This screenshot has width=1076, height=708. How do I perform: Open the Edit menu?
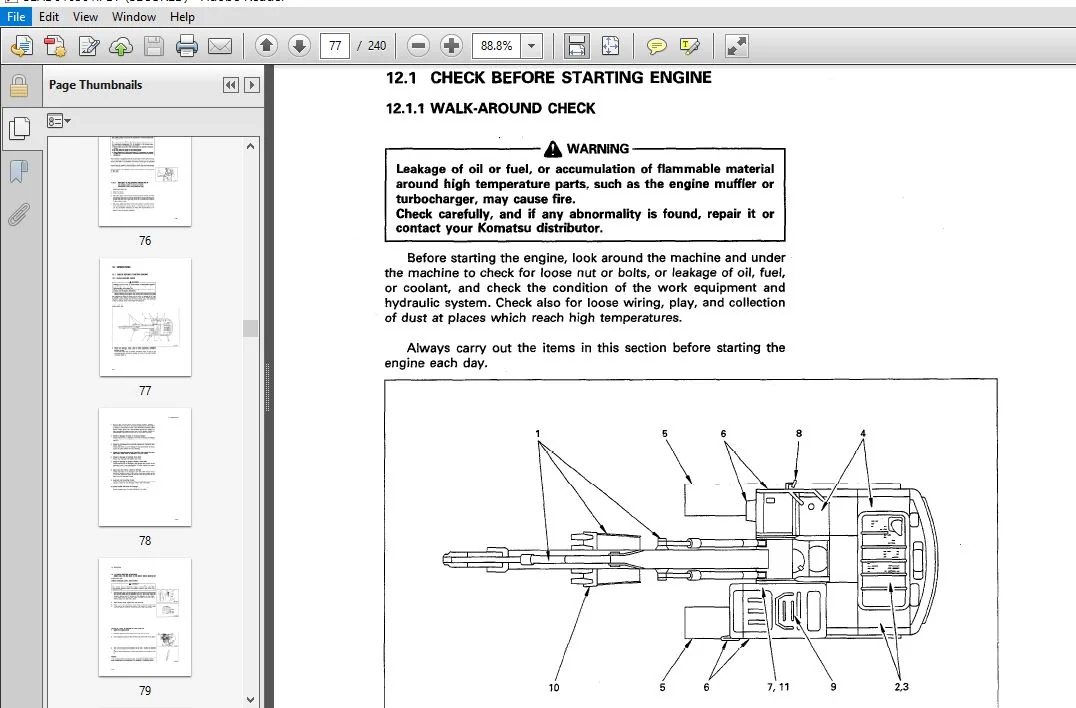49,16
